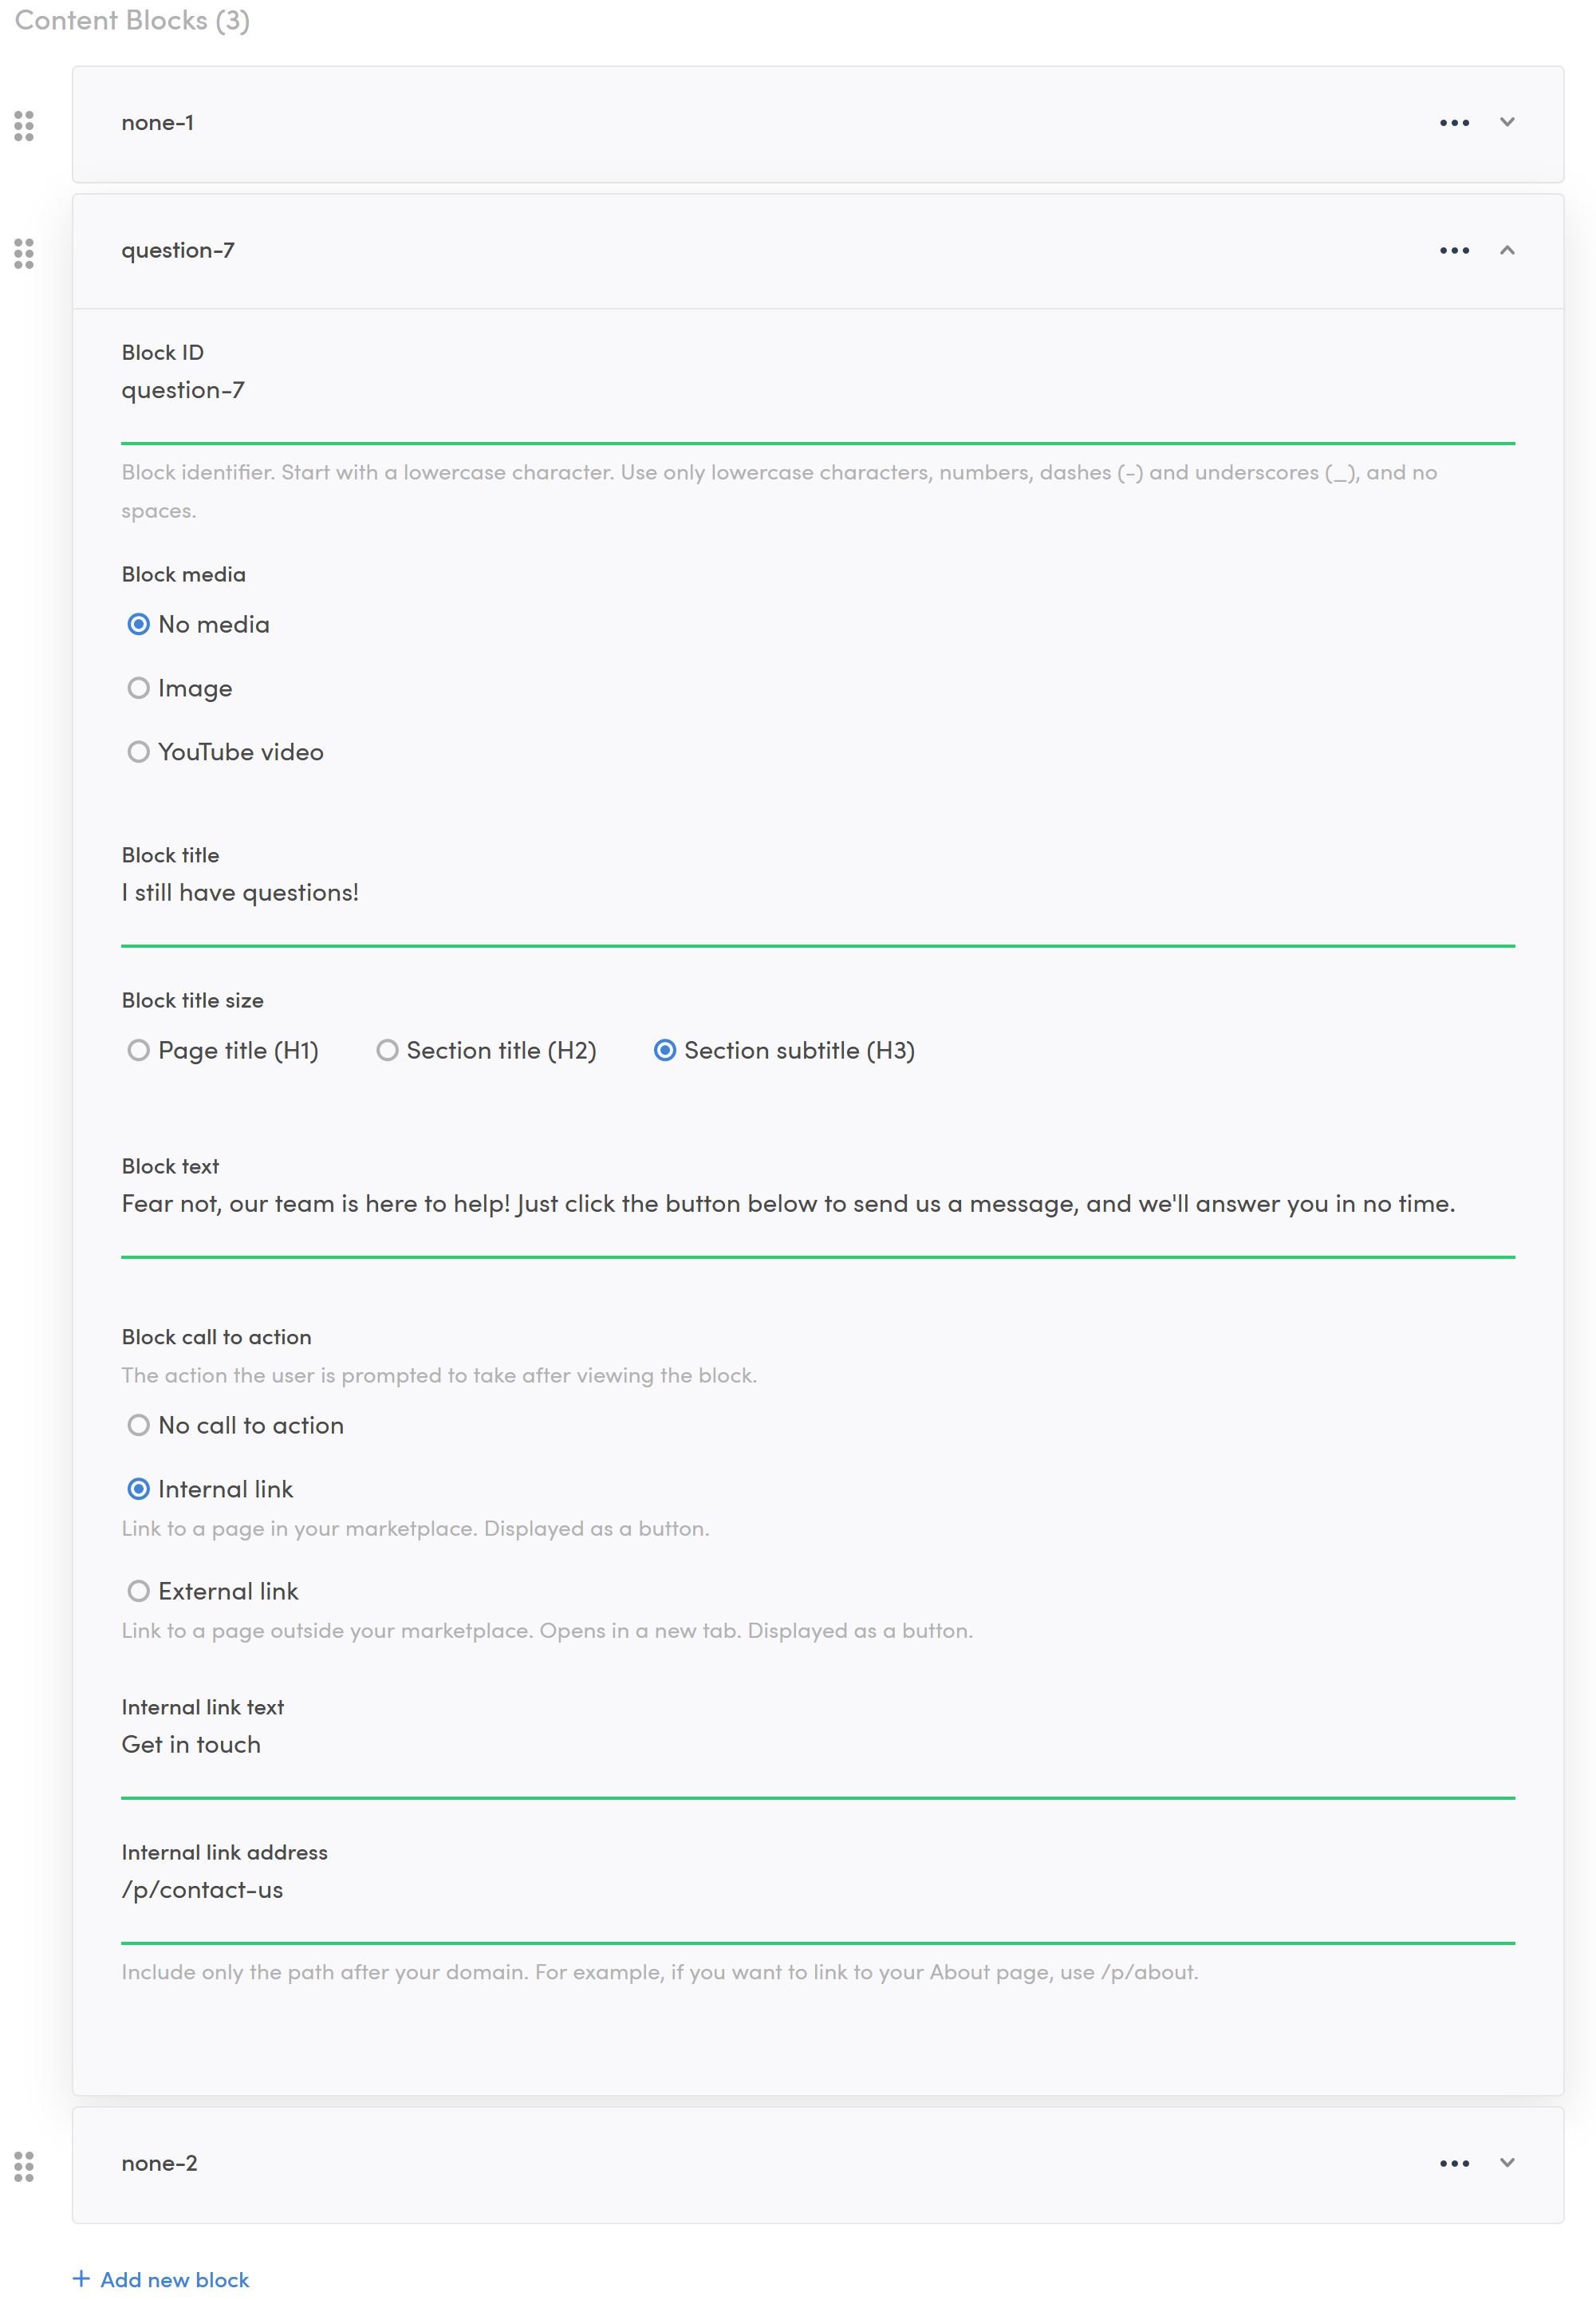
Task: Expand the none-2 block chevron
Action: coord(1507,2163)
